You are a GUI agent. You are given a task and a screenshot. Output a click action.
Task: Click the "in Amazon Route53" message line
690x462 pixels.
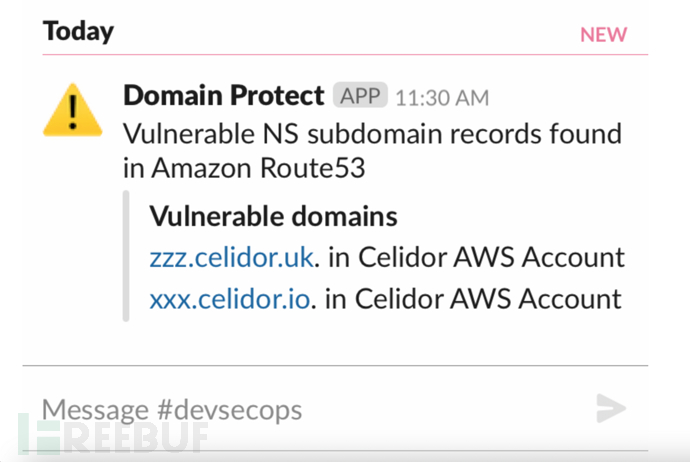coord(243,169)
